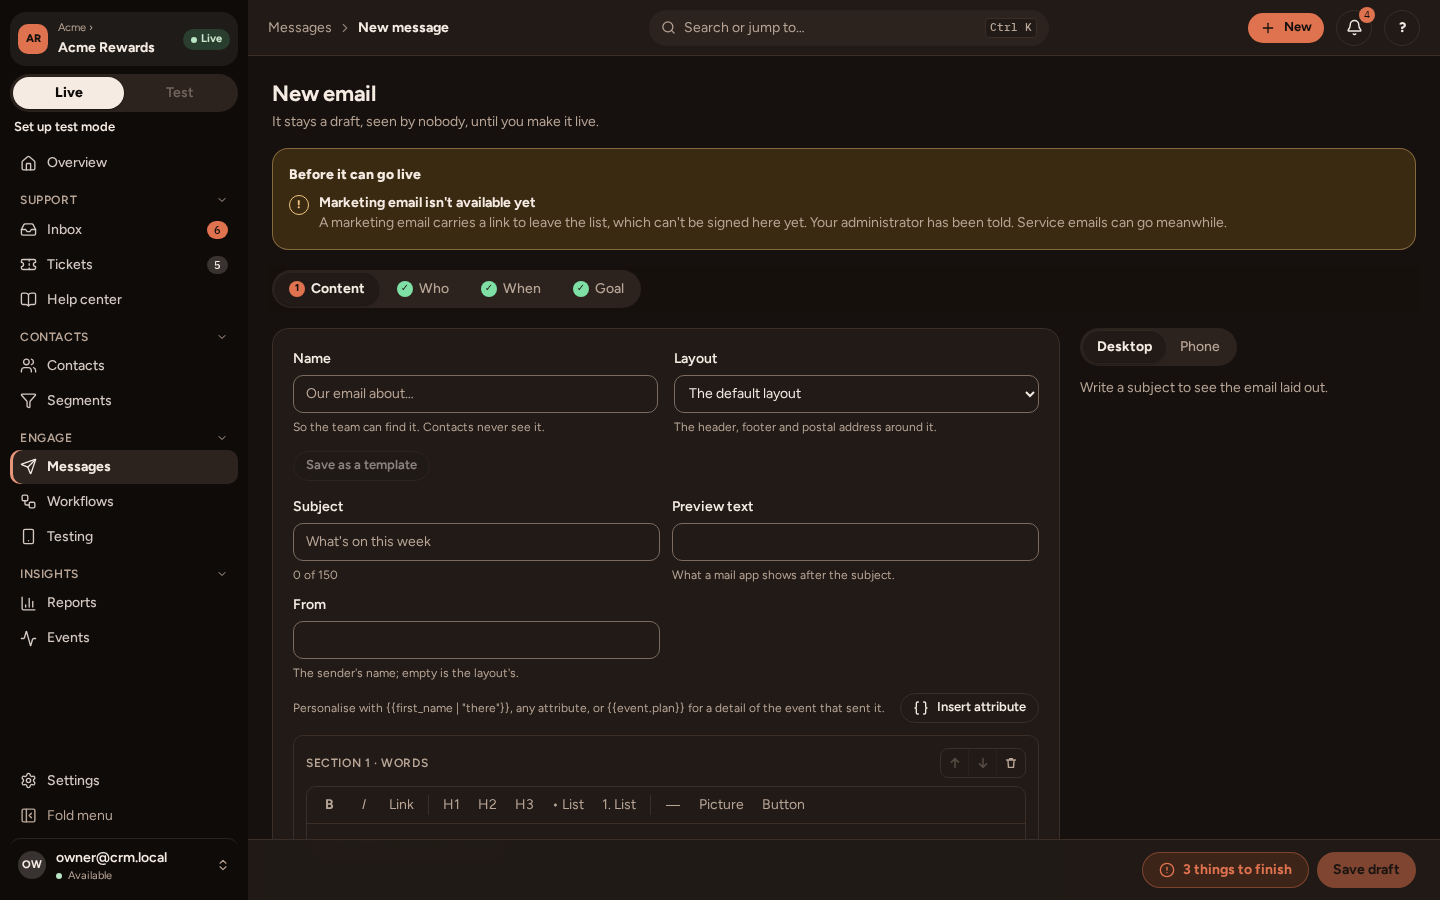
Task: Click Insert attribute button
Action: [969, 708]
